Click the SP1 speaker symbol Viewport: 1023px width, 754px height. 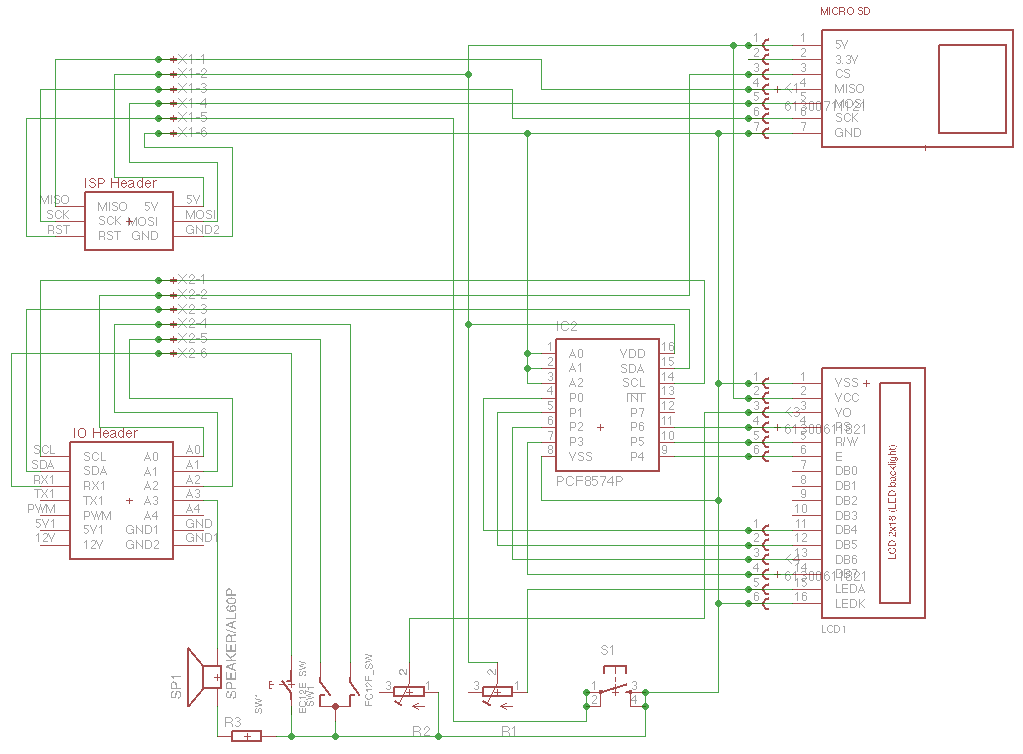pos(204,677)
